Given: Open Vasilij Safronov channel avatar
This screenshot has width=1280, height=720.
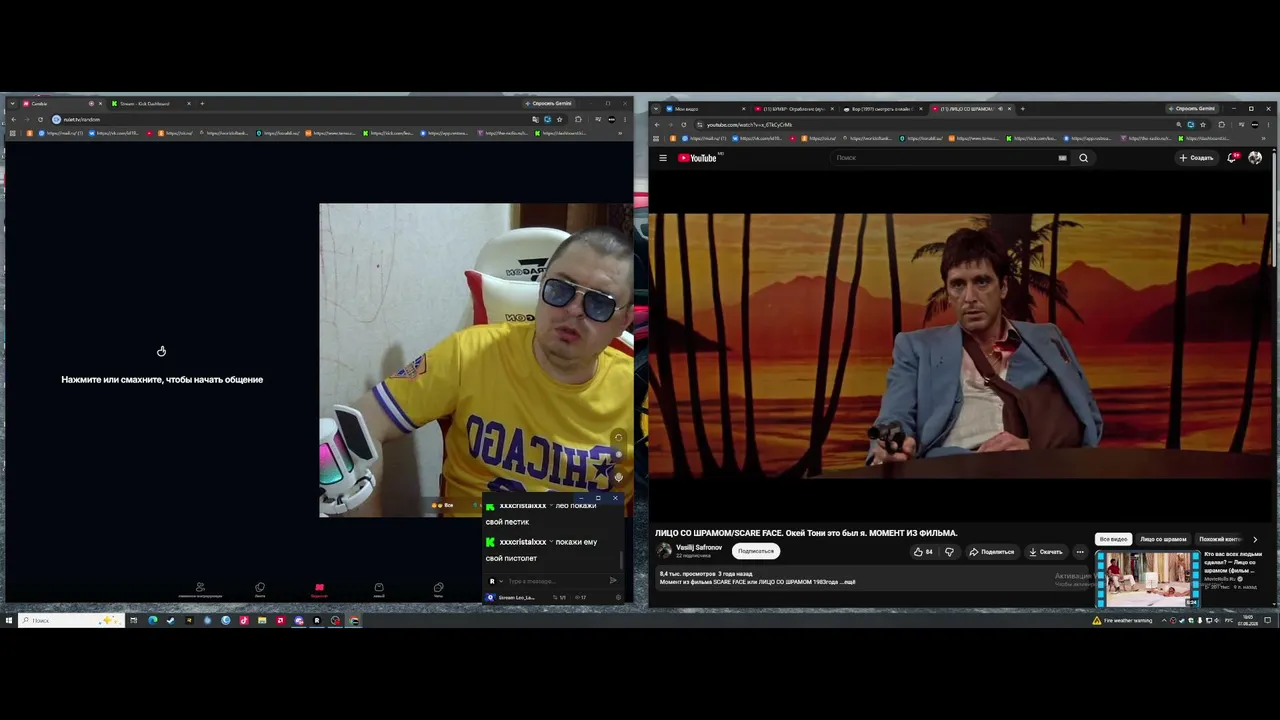Looking at the screenshot, I should [664, 551].
